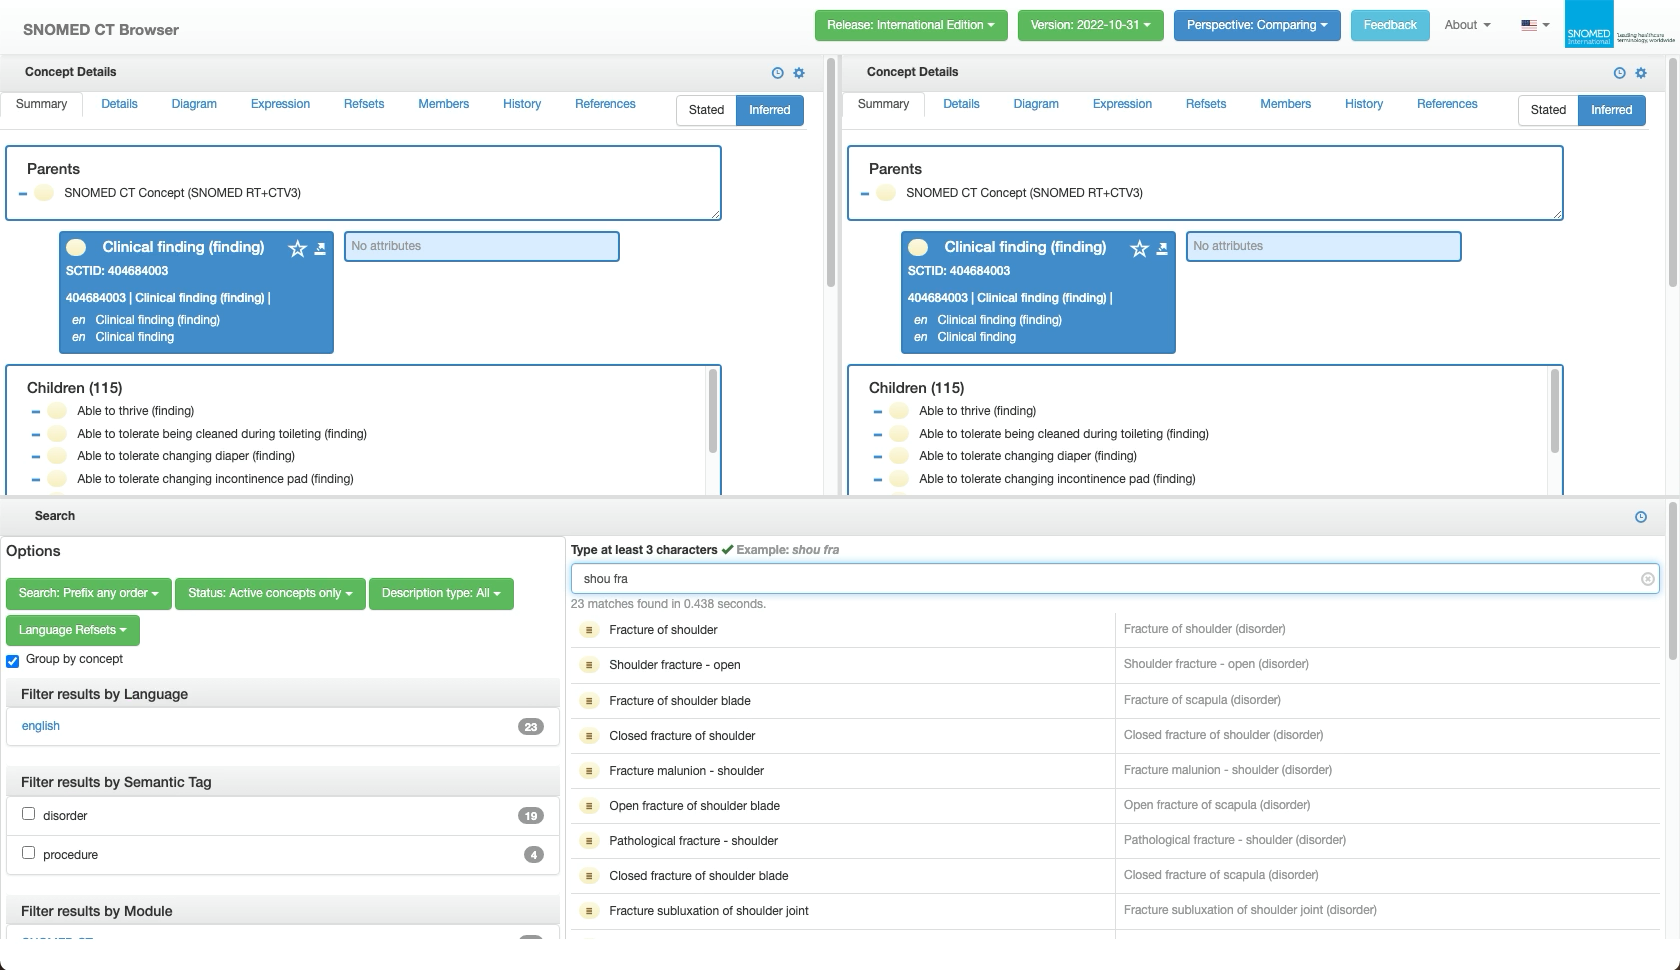
Task: Click the left No attributes field
Action: 482,247
